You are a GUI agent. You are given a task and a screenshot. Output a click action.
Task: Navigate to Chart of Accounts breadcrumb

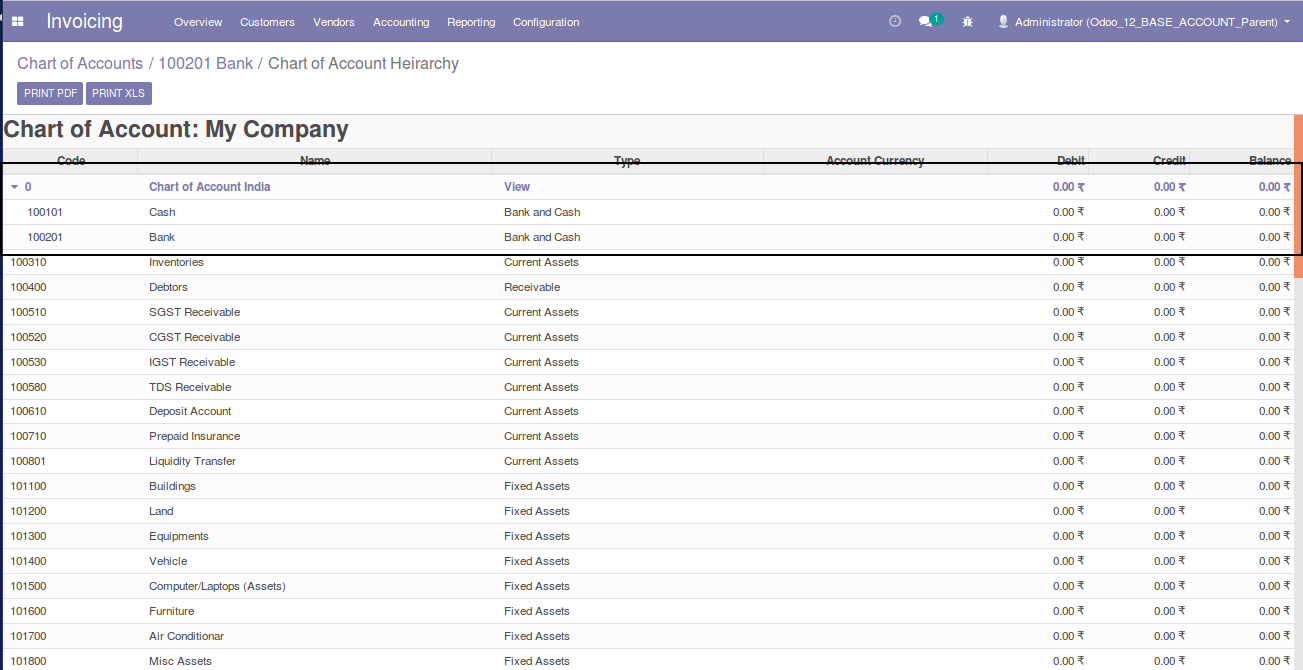click(x=80, y=63)
